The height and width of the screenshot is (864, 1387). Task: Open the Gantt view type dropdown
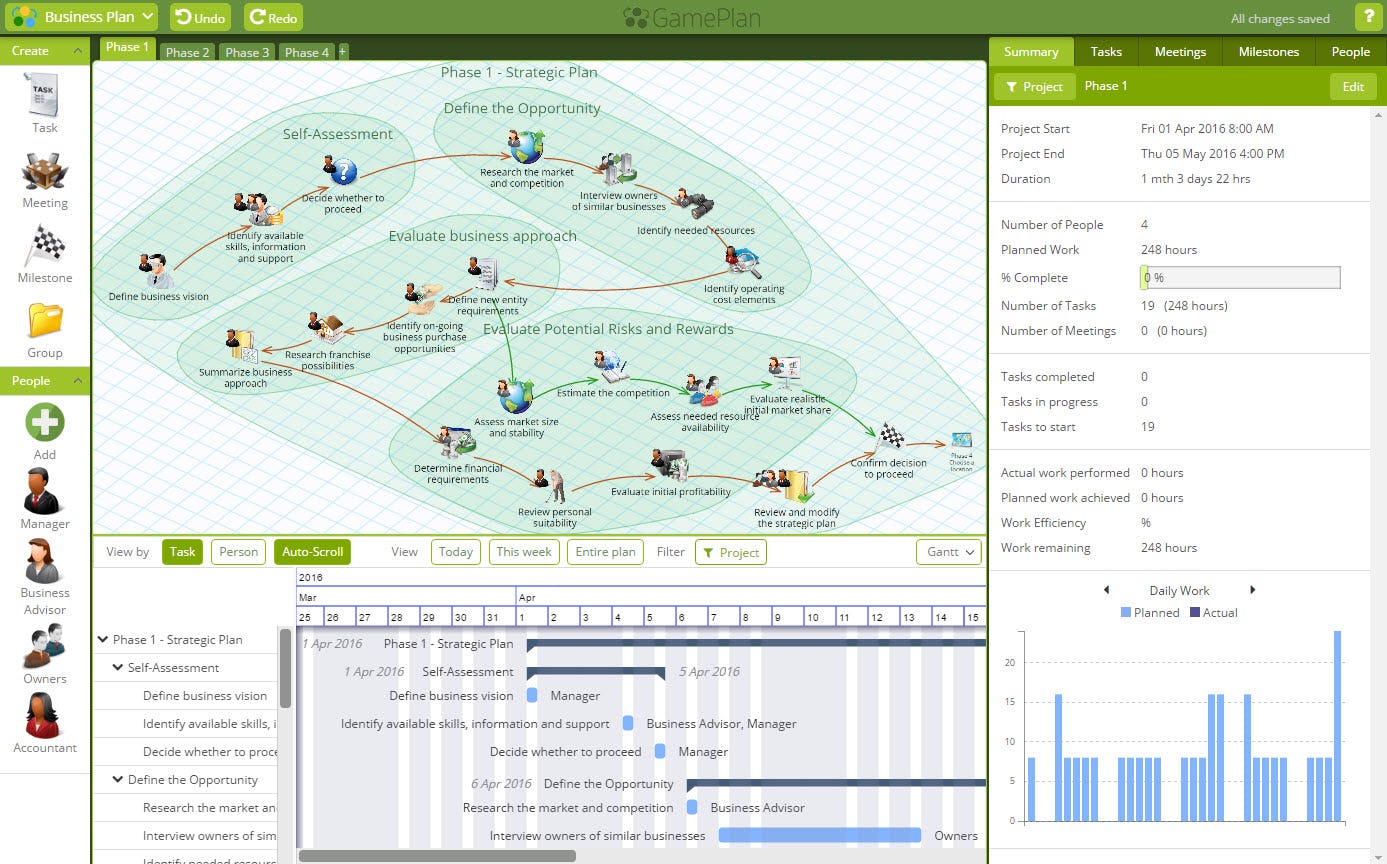948,551
